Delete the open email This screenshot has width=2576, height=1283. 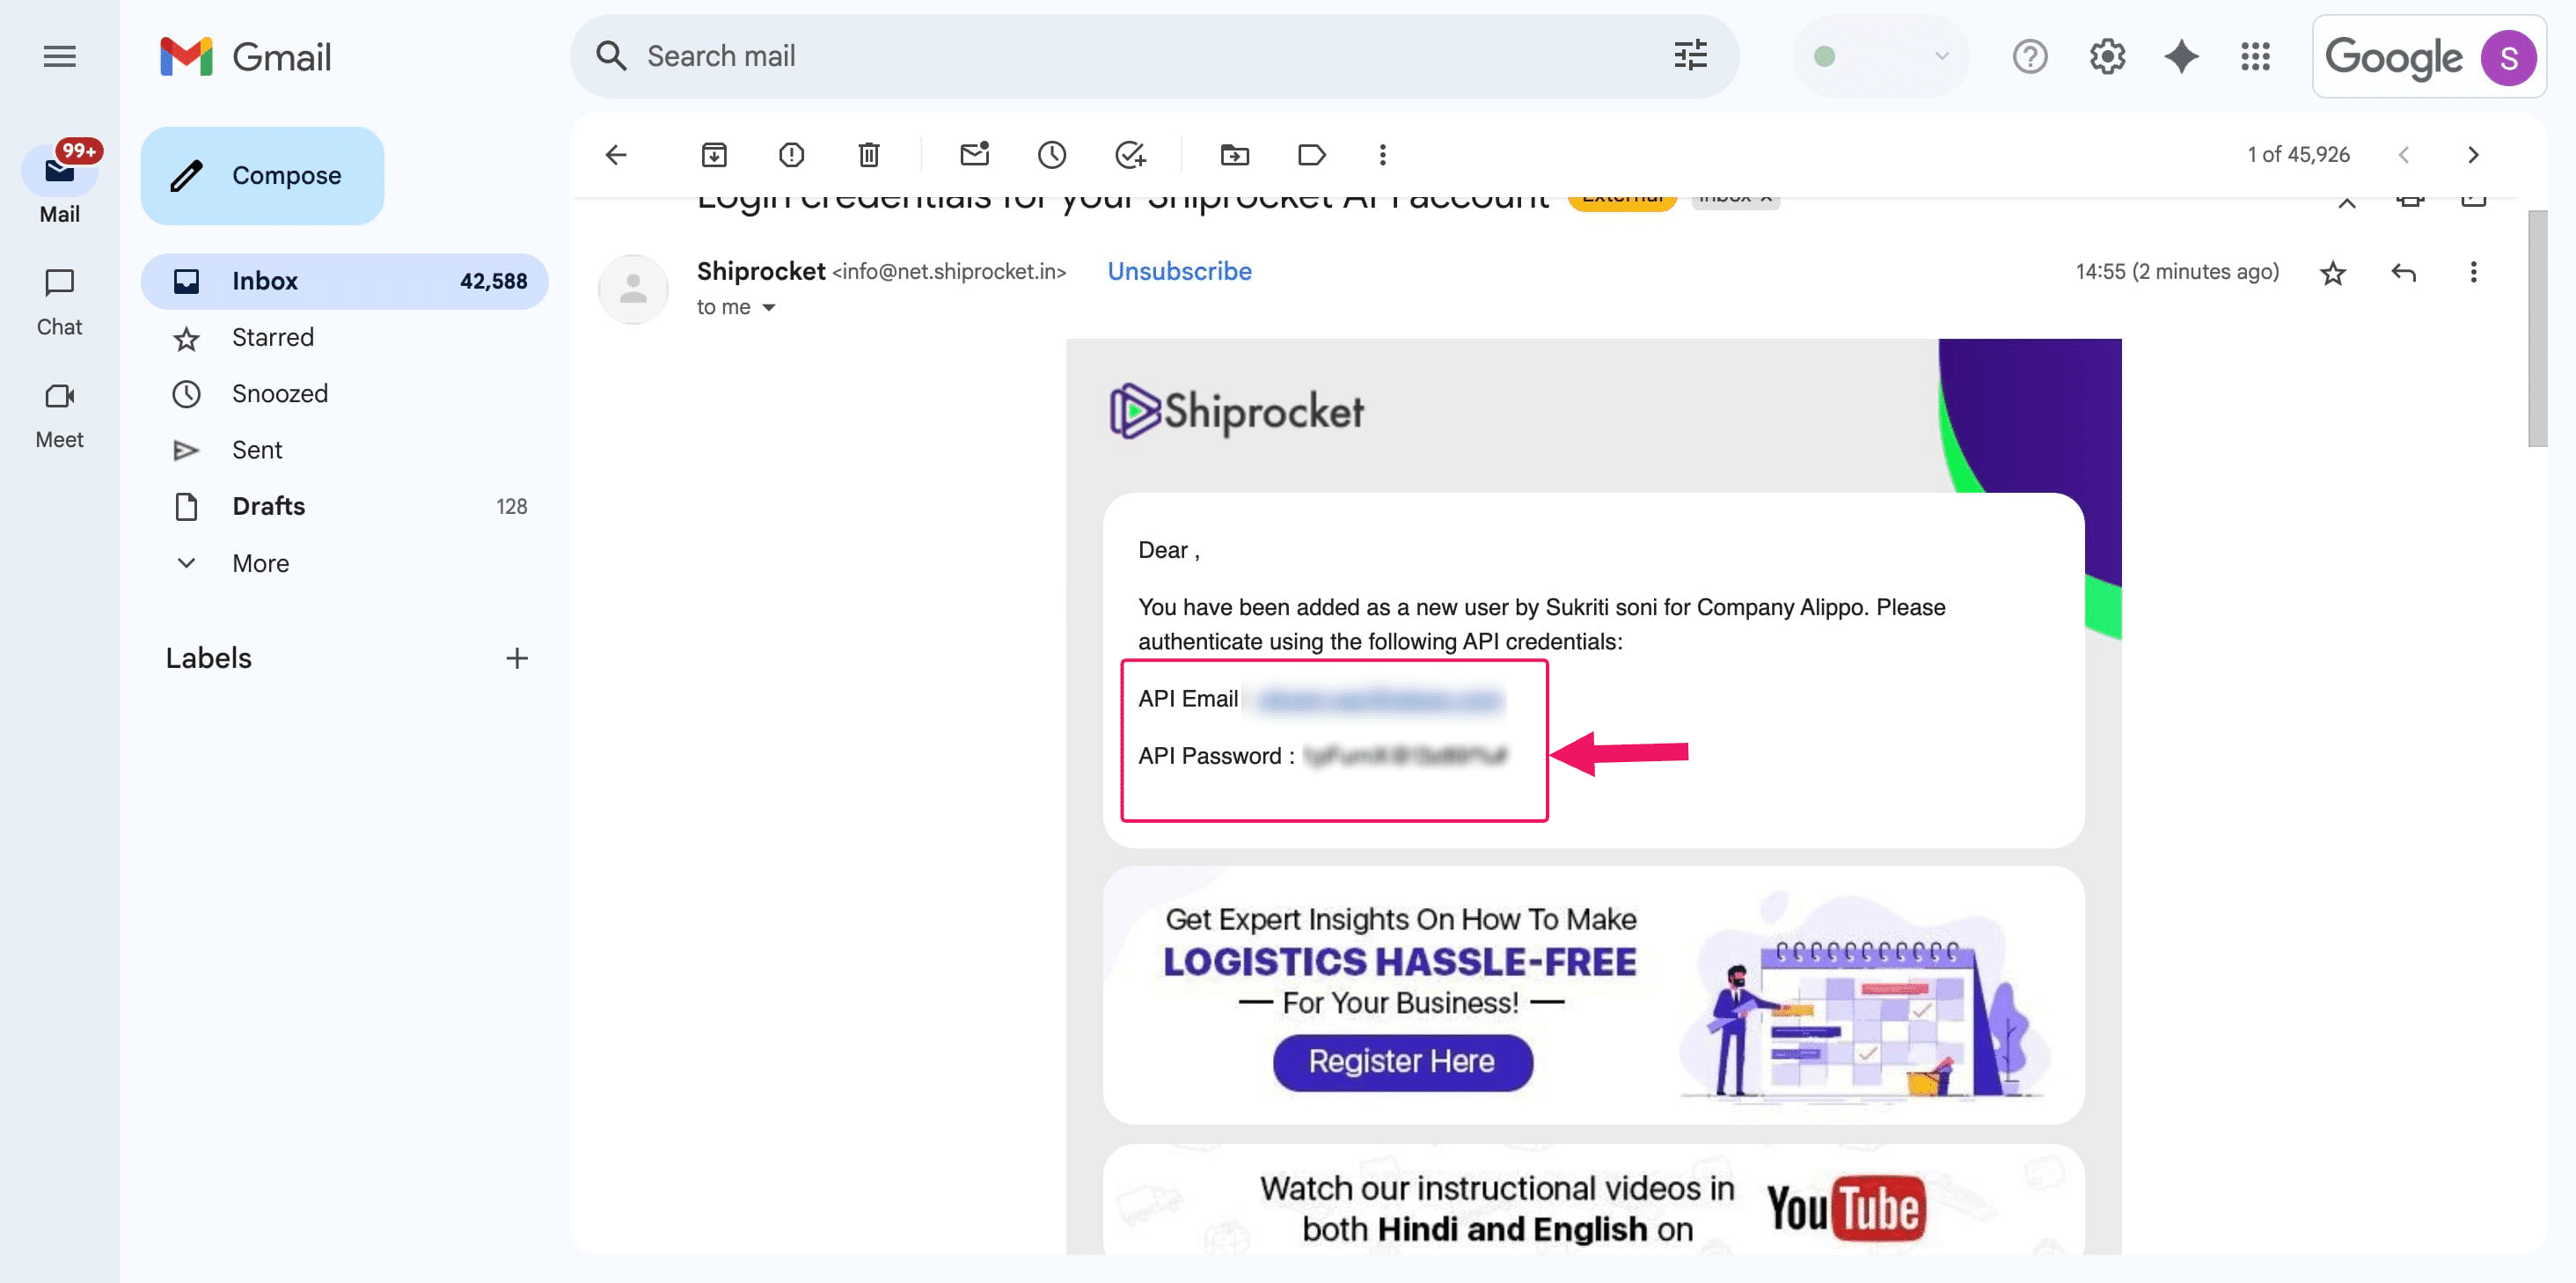868,155
